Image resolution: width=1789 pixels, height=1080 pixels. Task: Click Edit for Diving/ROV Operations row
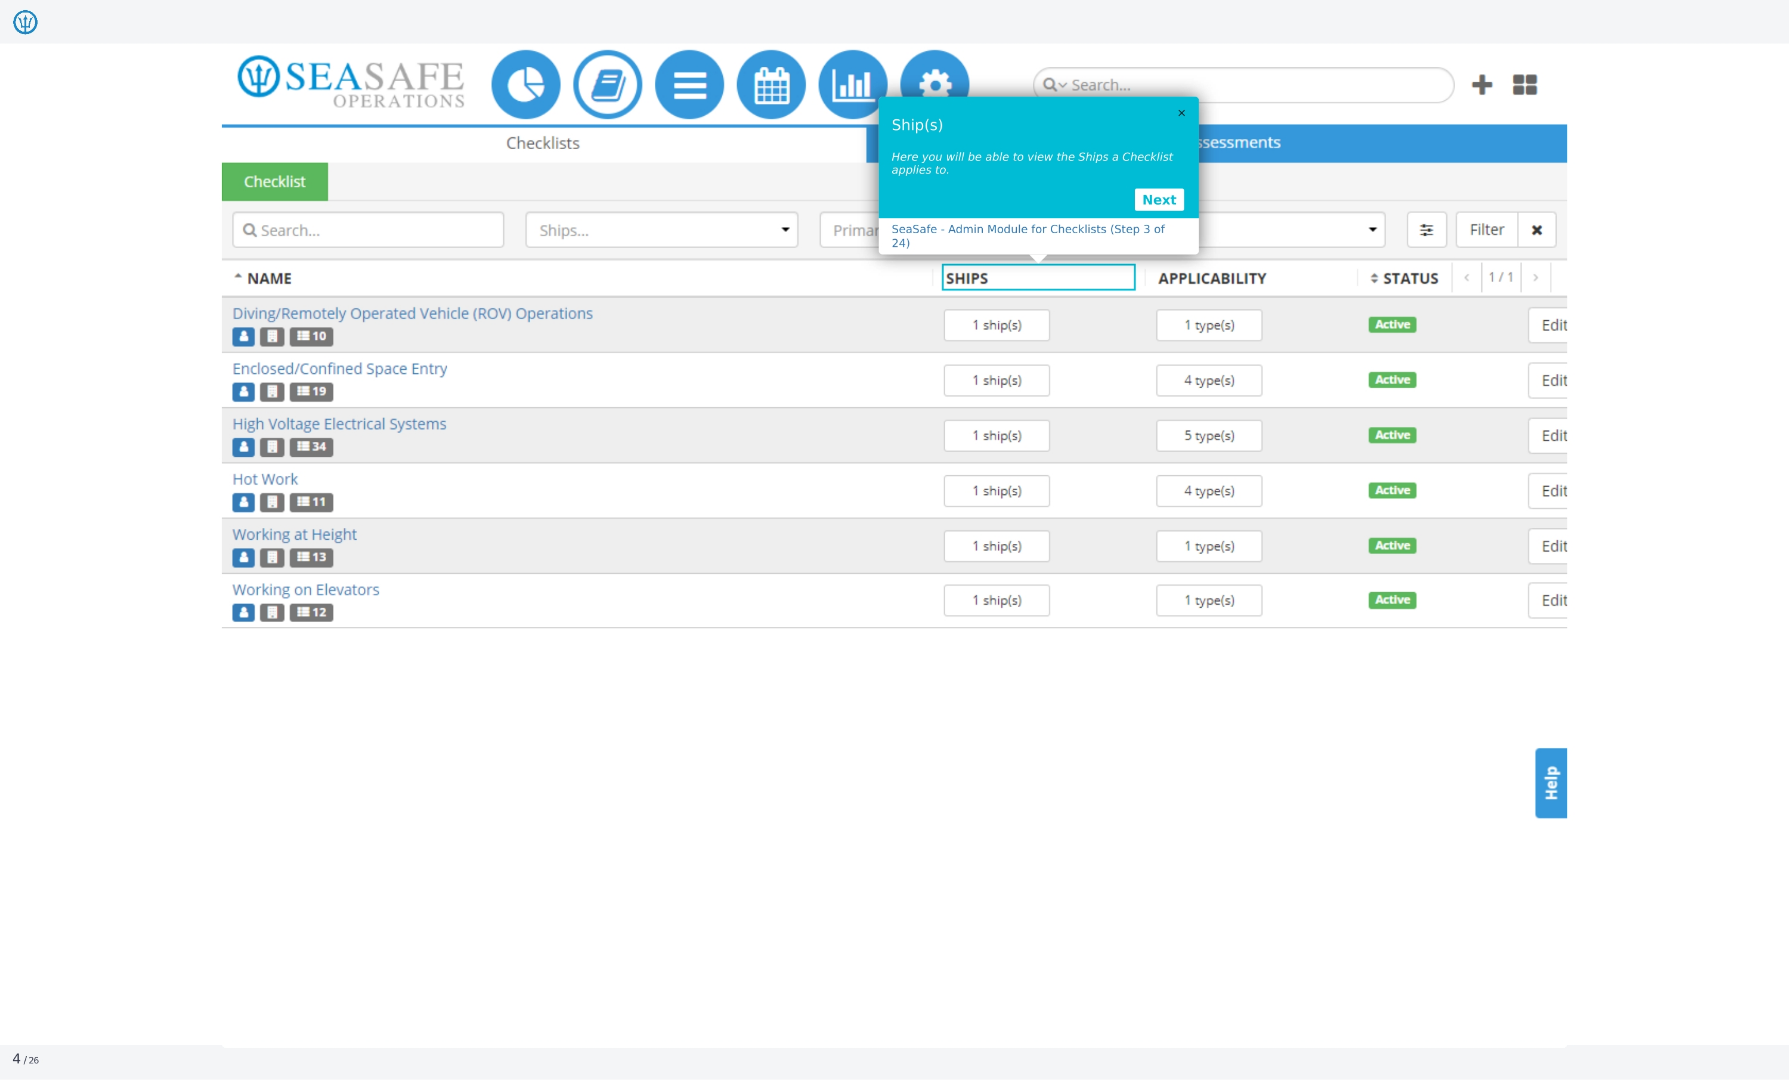pos(1549,325)
